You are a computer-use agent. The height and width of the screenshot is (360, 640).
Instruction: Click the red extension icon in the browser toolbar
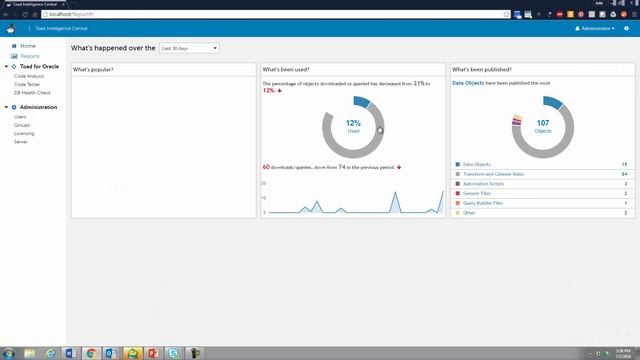(x=560, y=14)
